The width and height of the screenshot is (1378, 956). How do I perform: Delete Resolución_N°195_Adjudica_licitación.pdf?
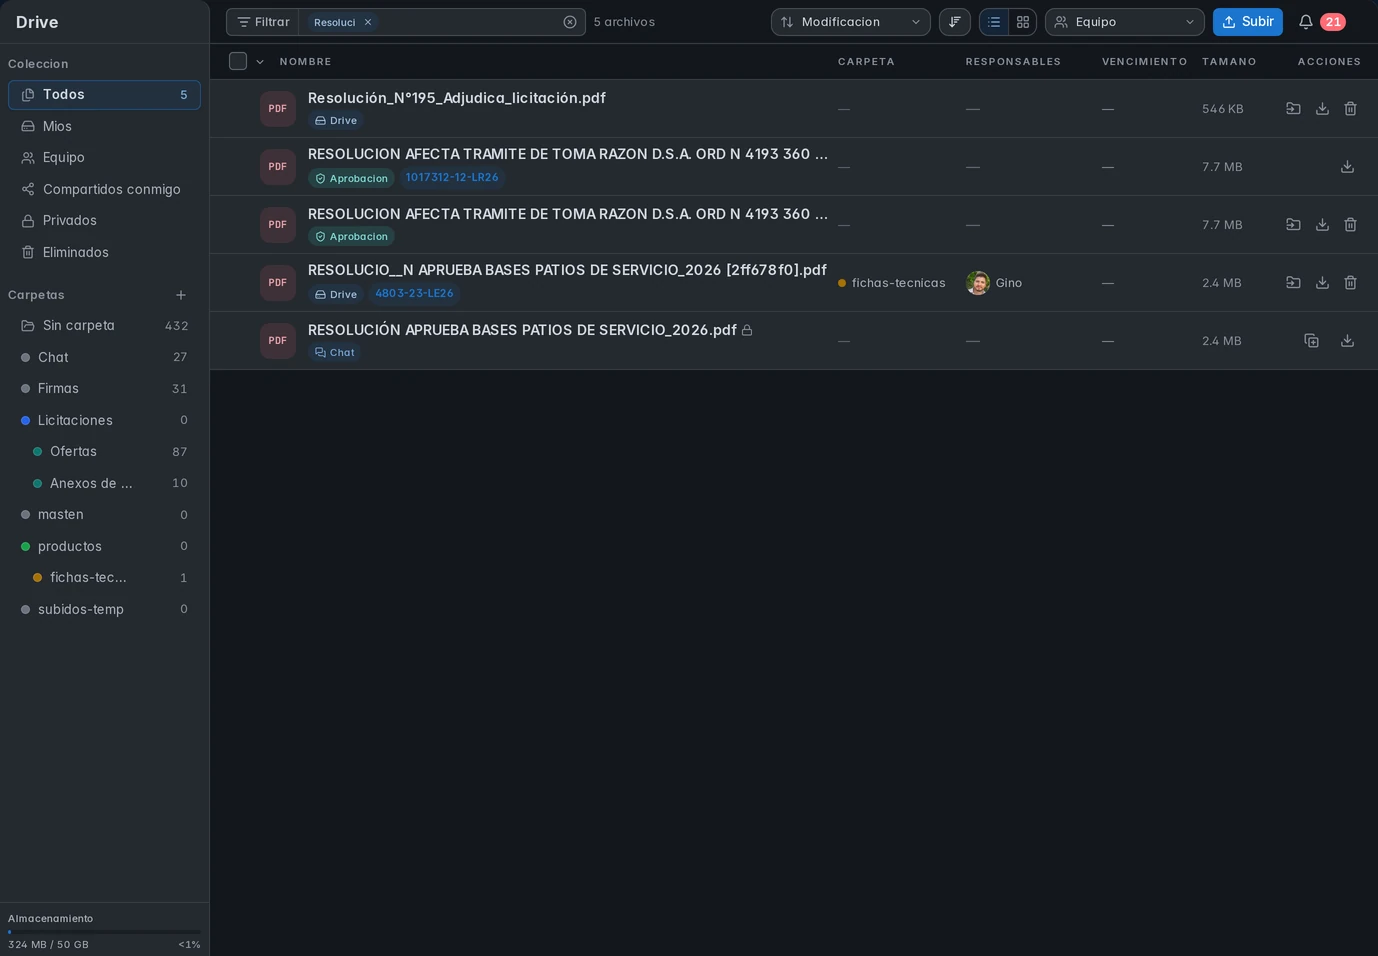click(1350, 109)
